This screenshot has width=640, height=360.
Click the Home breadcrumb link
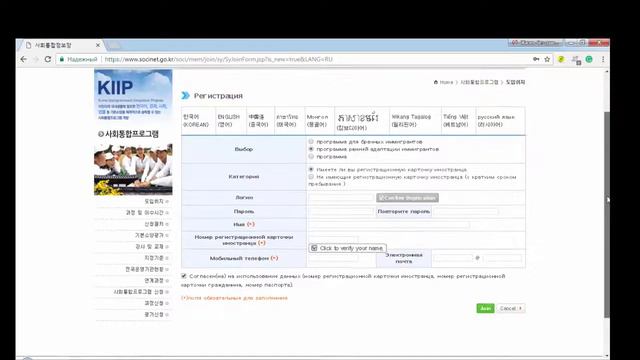446,82
